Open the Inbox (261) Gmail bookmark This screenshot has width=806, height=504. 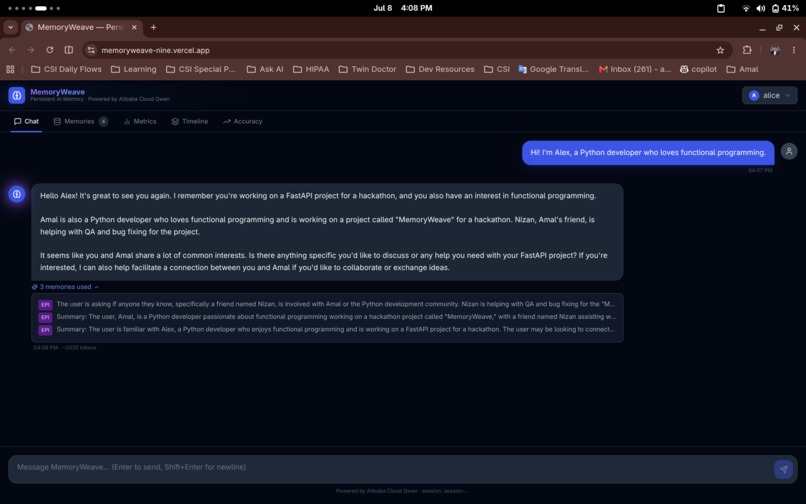pyautogui.click(x=635, y=69)
